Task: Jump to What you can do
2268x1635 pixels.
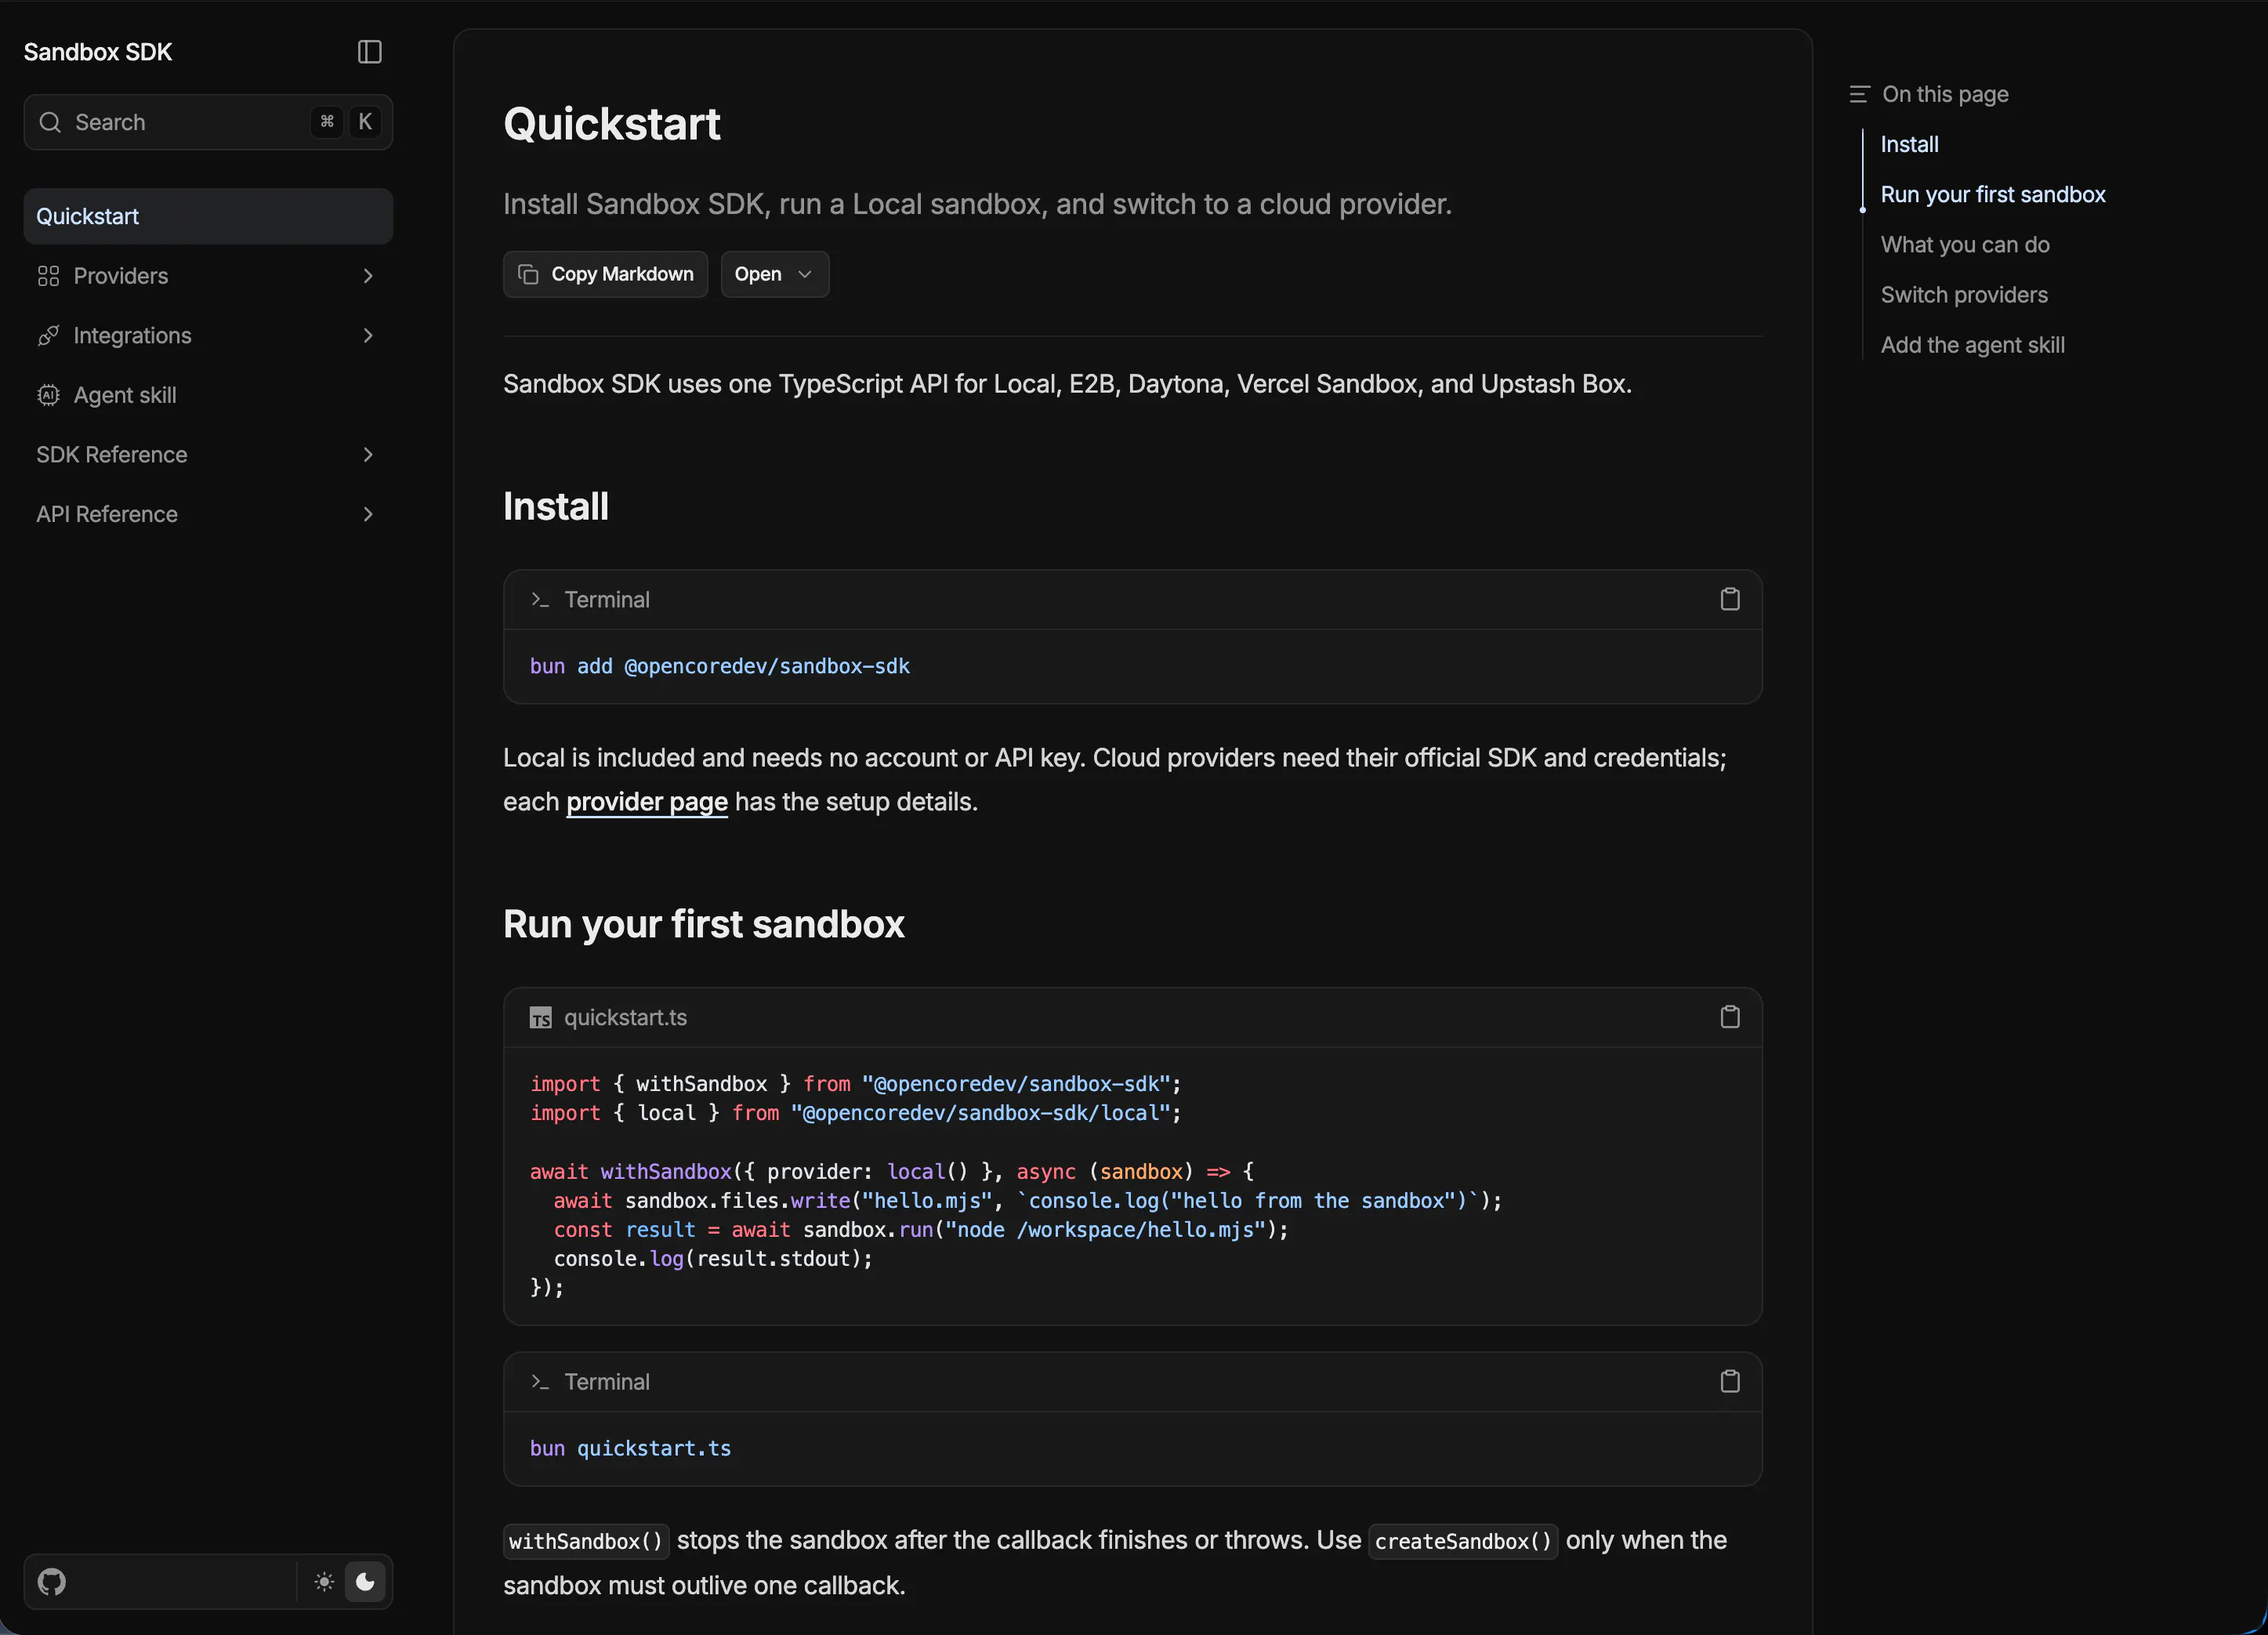Action: 1964,245
